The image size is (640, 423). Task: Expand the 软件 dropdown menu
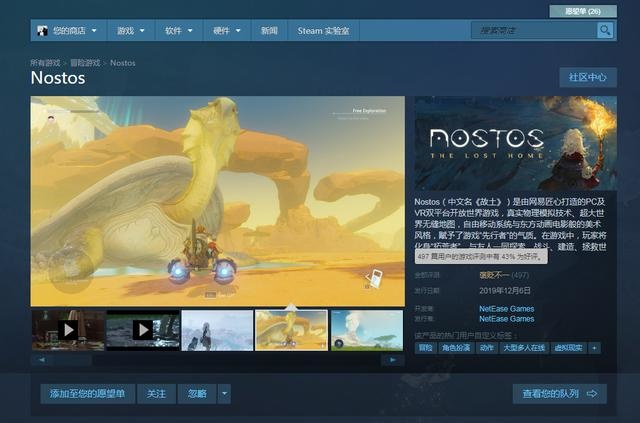pyautogui.click(x=190, y=31)
